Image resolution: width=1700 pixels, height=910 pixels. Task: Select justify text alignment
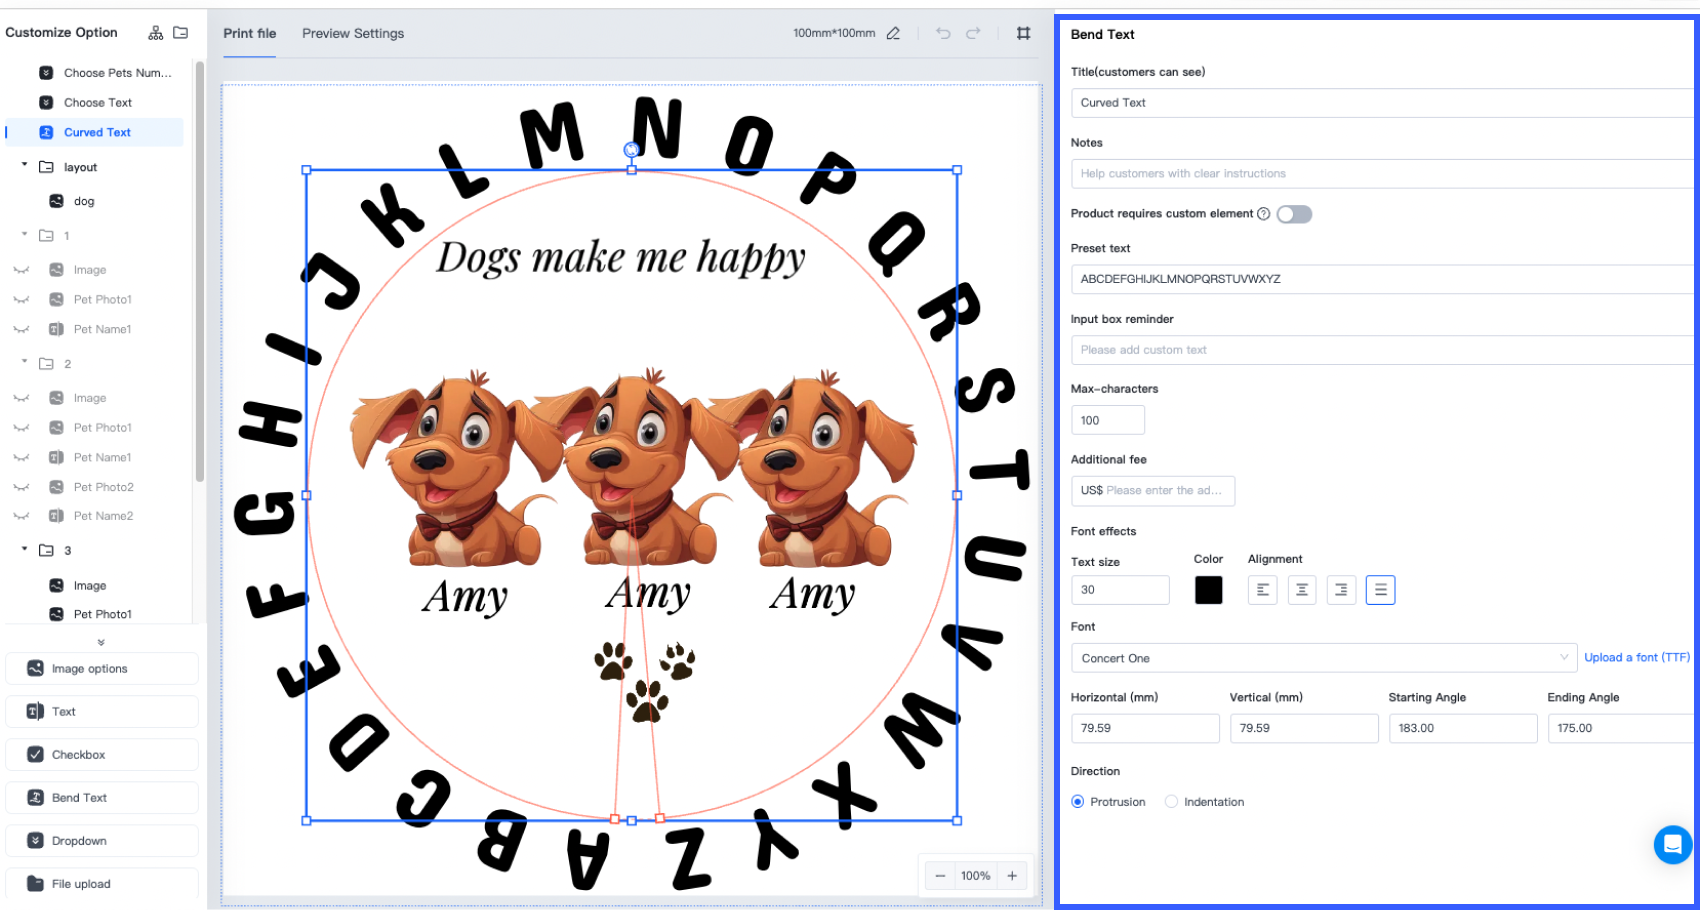(x=1380, y=590)
